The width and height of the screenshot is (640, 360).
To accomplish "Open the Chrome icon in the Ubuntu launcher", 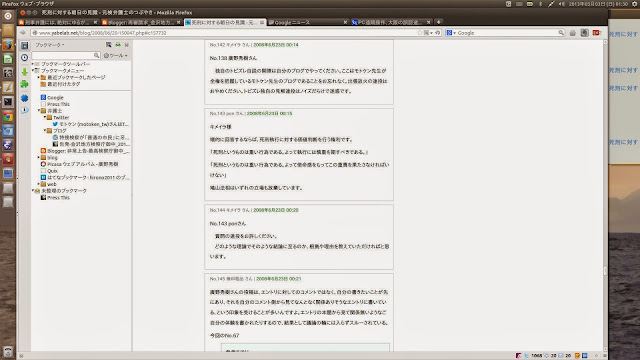I will click(x=8, y=117).
